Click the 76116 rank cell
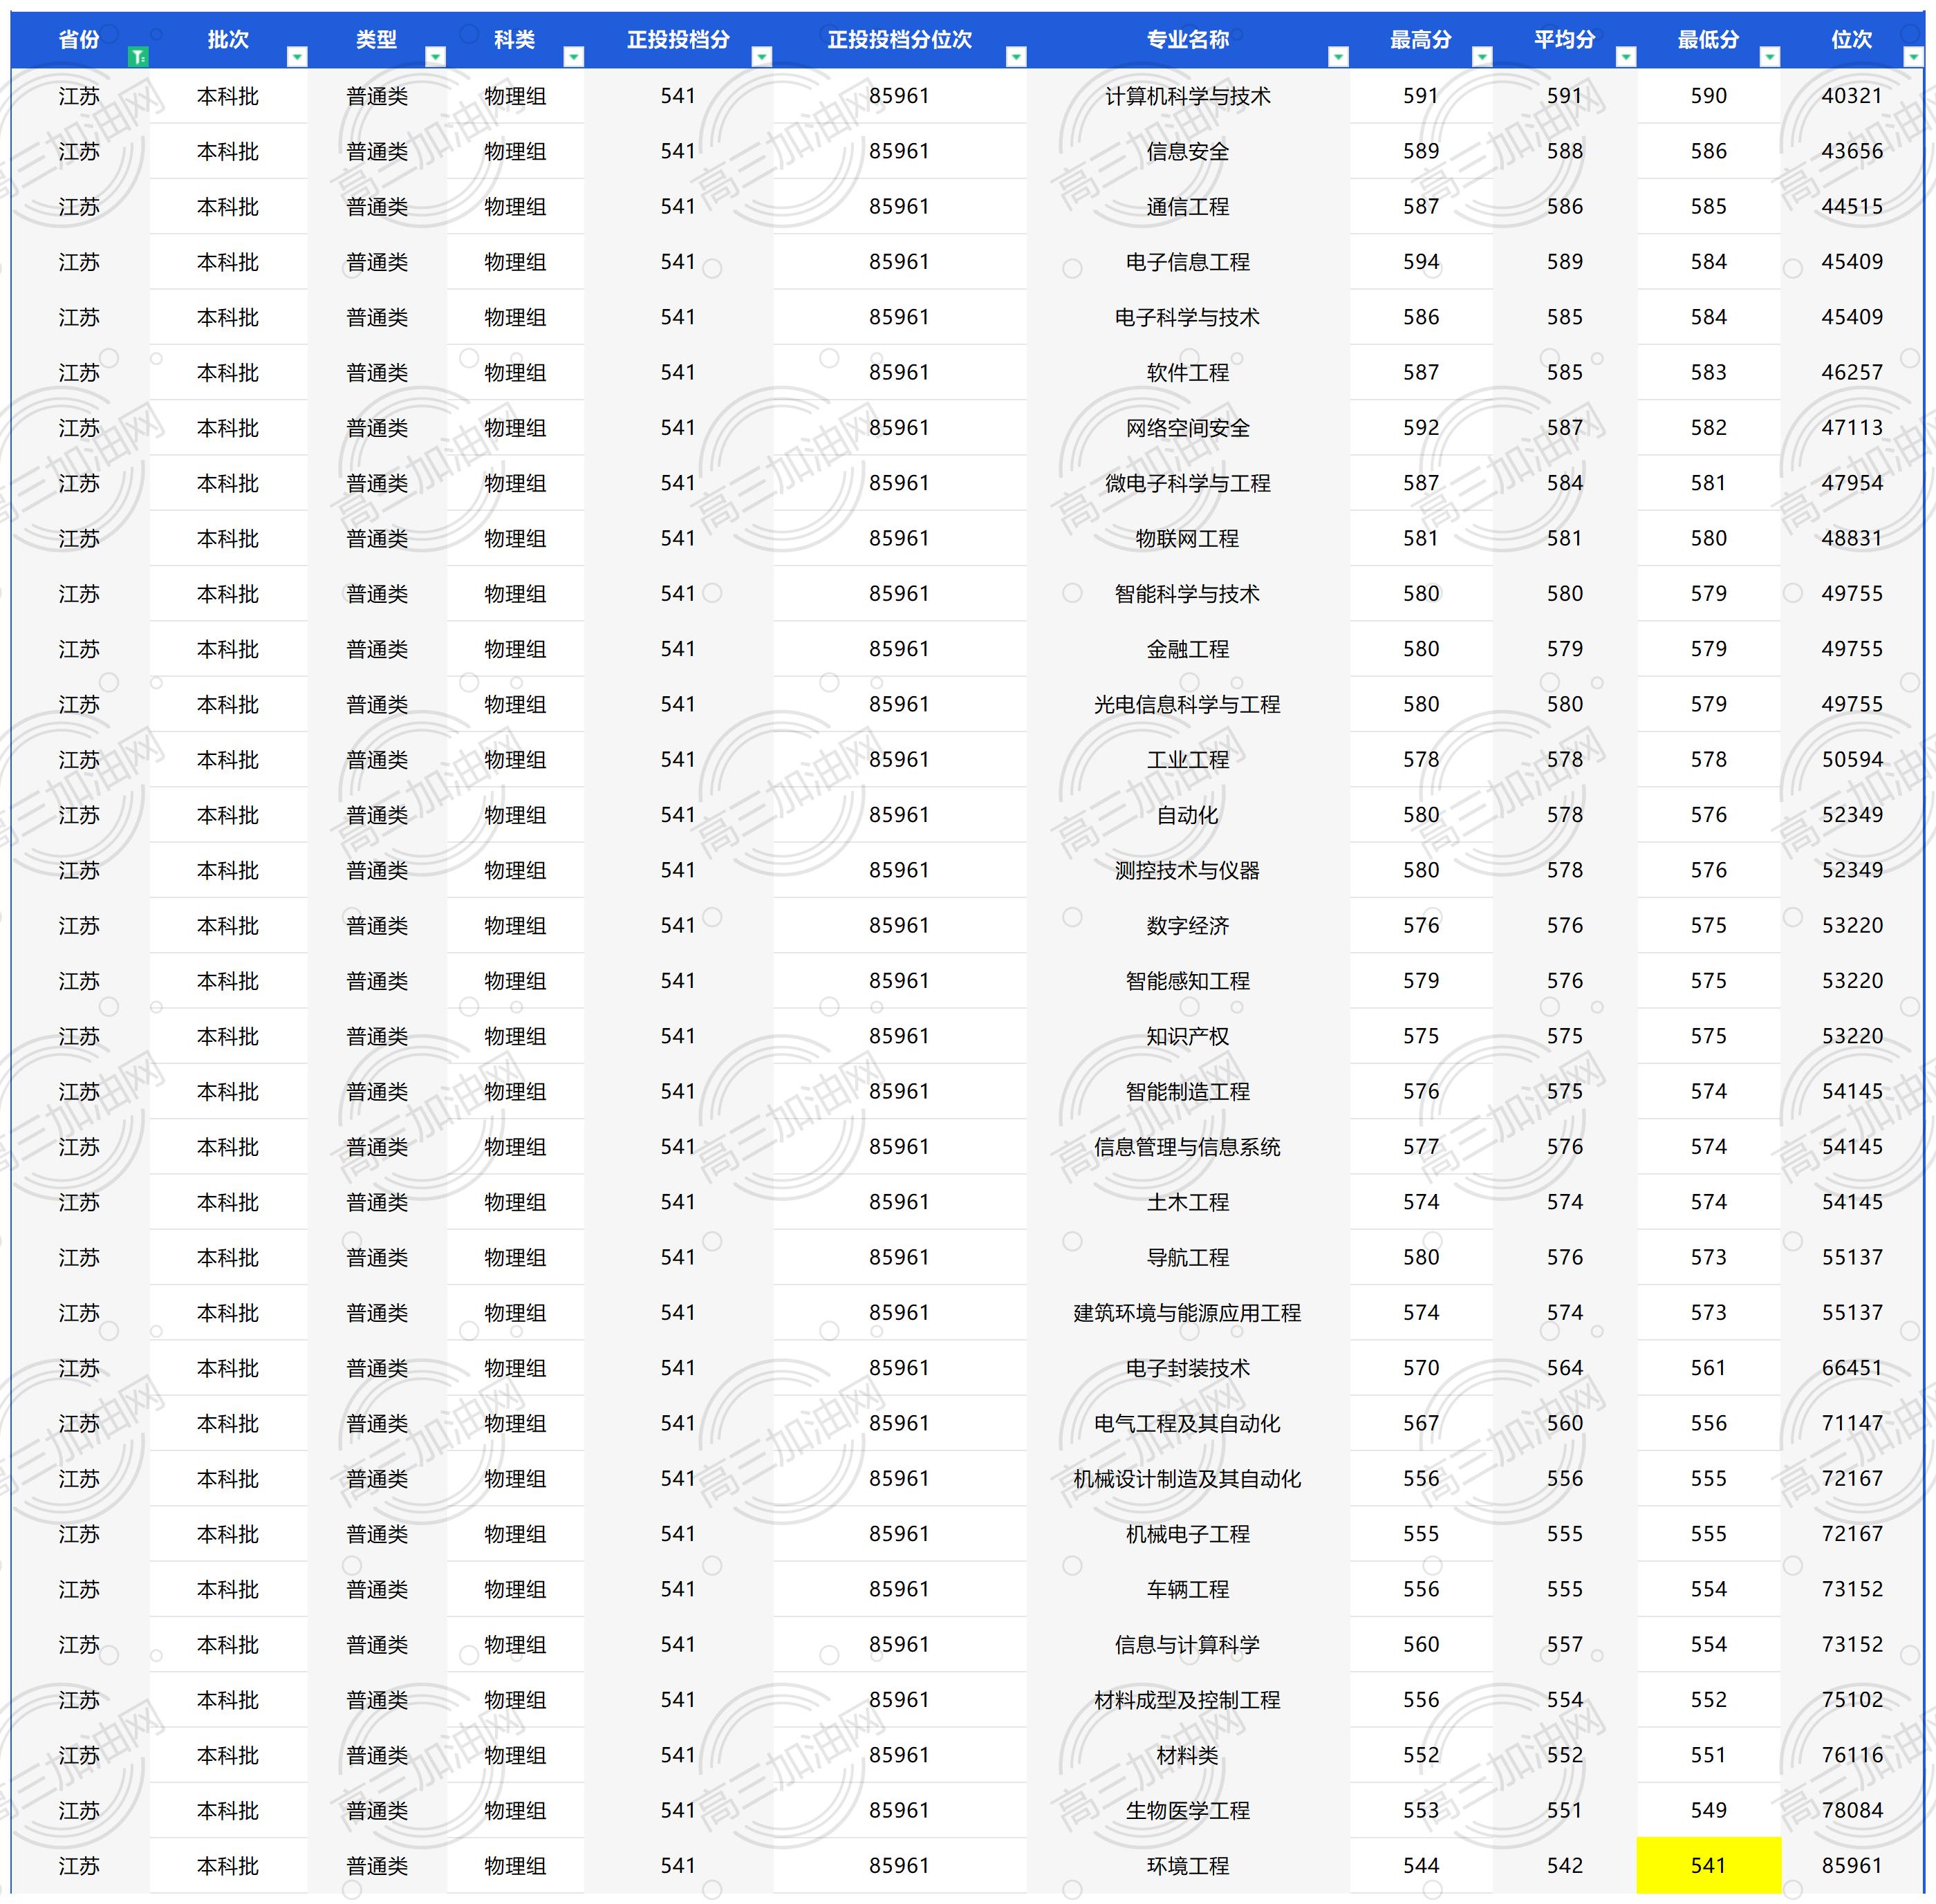Image resolution: width=1936 pixels, height=1904 pixels. tap(1852, 1756)
